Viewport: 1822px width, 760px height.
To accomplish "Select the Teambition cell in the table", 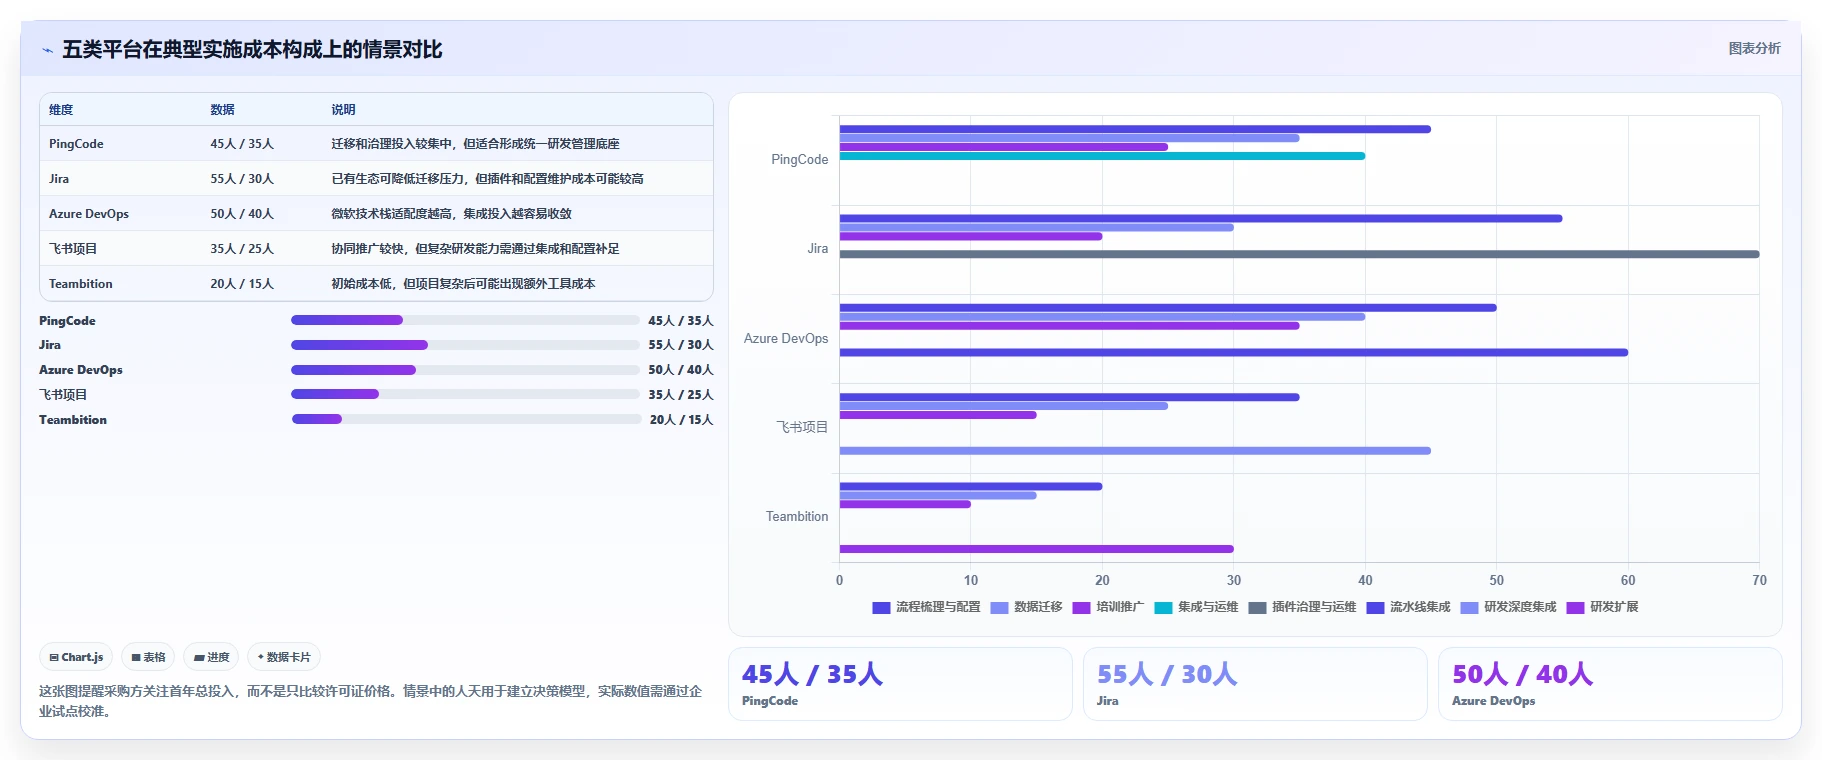I will pyautogui.click(x=81, y=284).
